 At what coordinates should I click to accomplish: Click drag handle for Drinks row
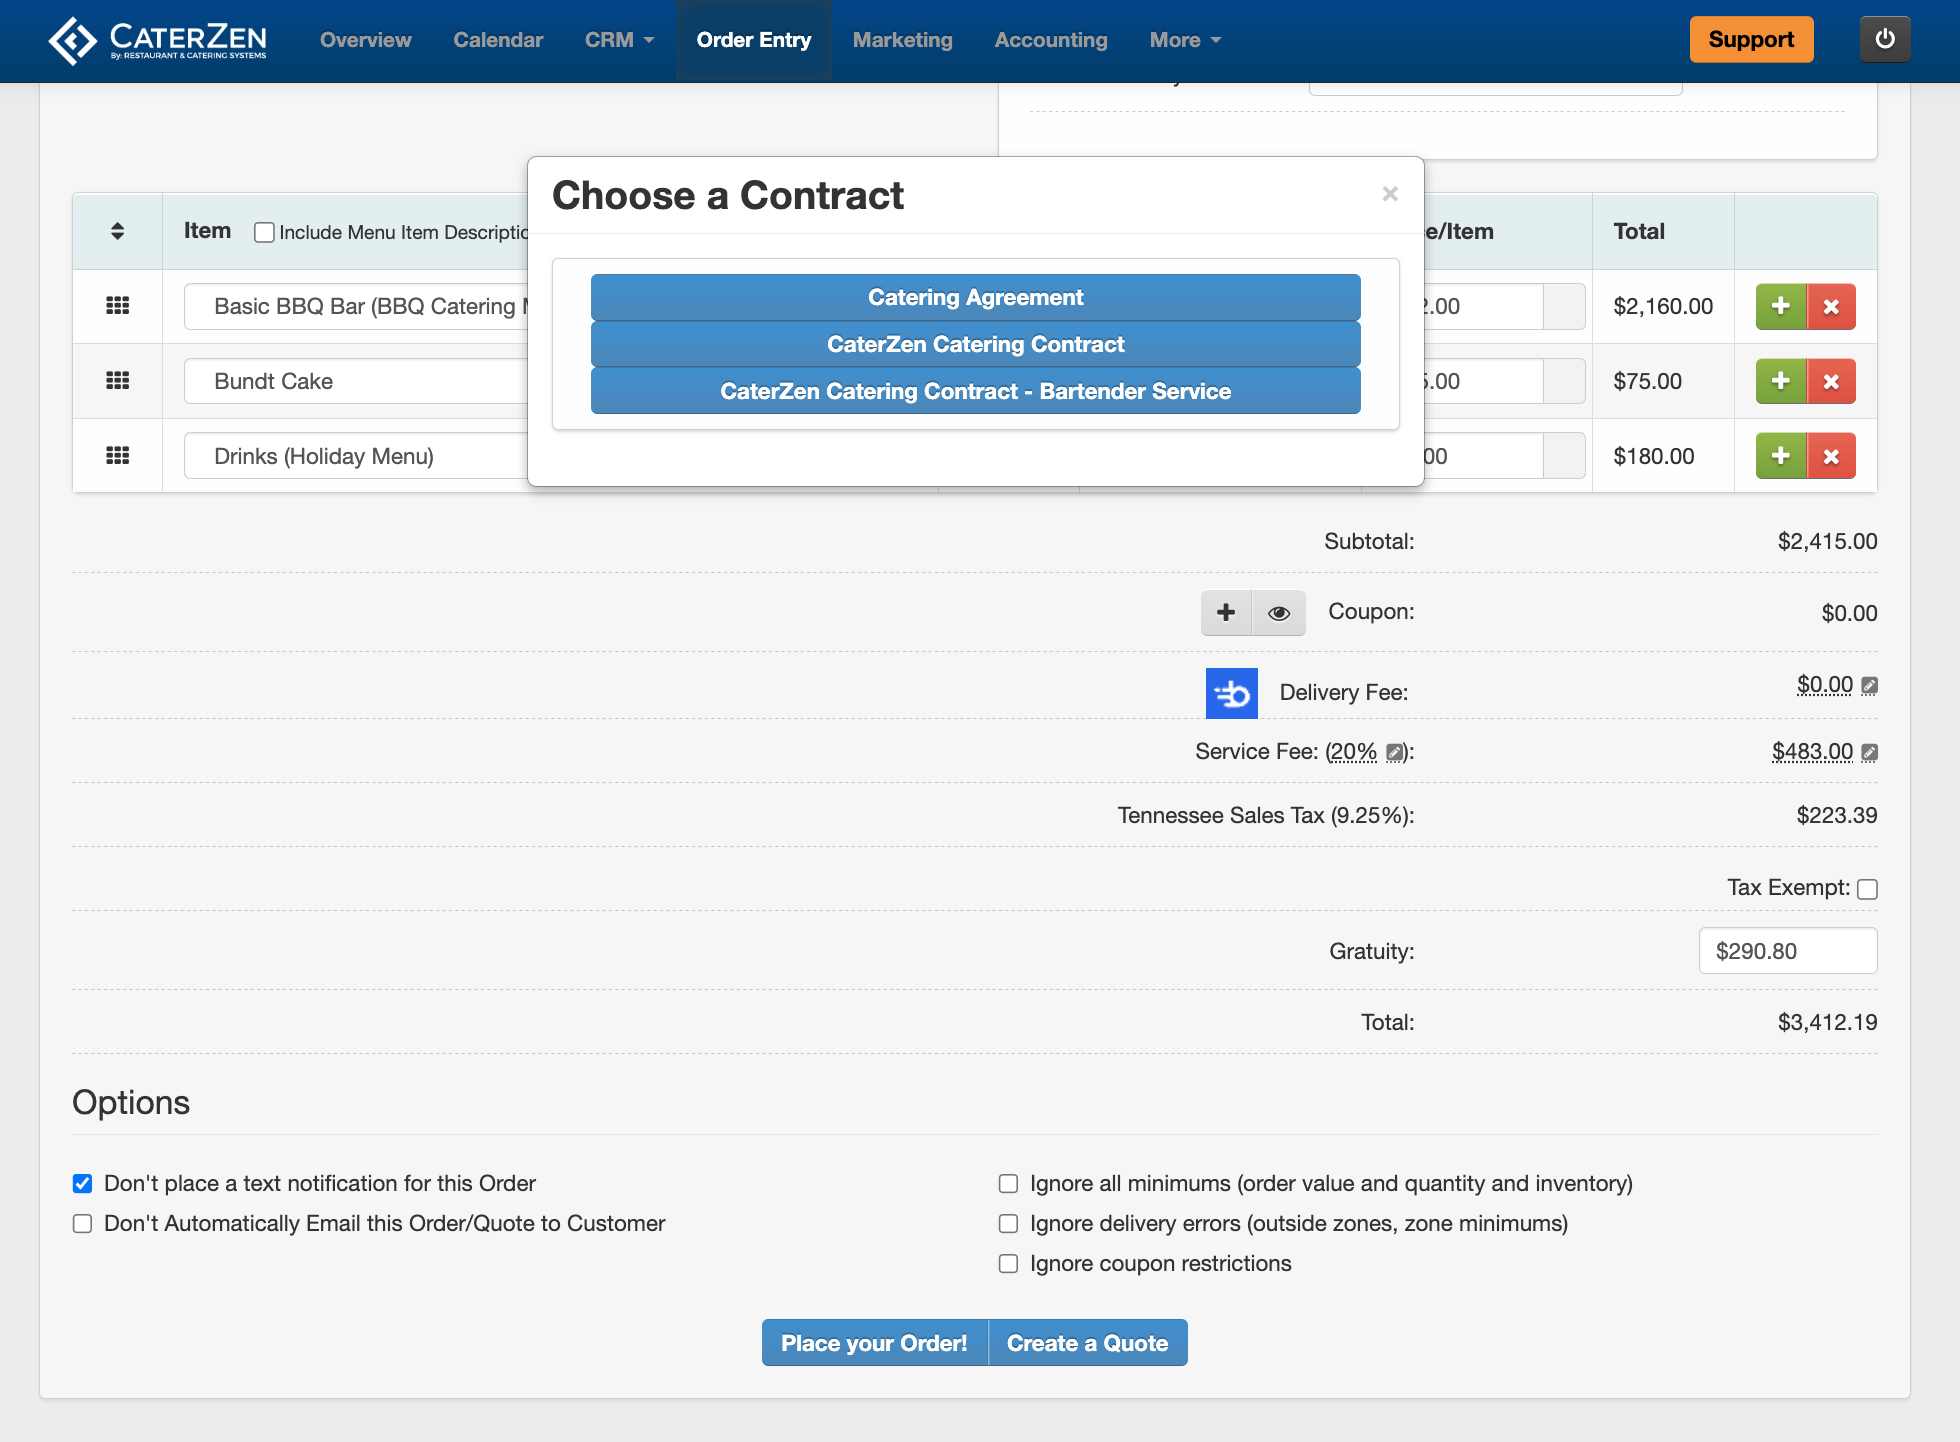(117, 456)
